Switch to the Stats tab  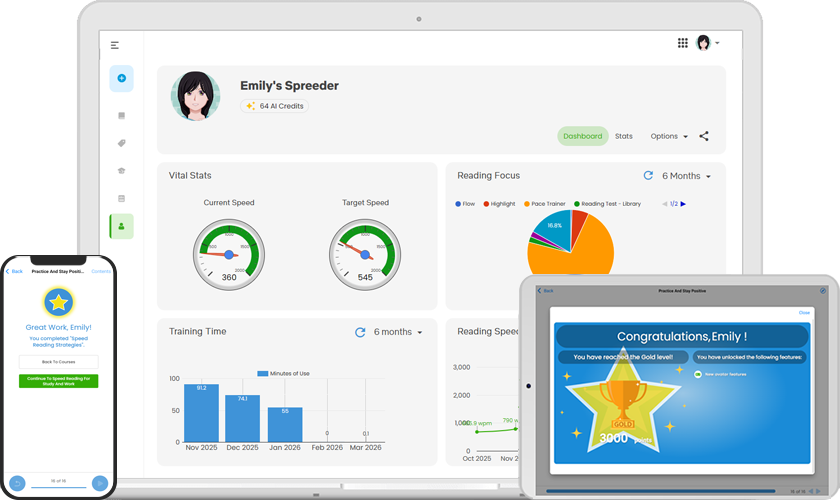click(624, 136)
